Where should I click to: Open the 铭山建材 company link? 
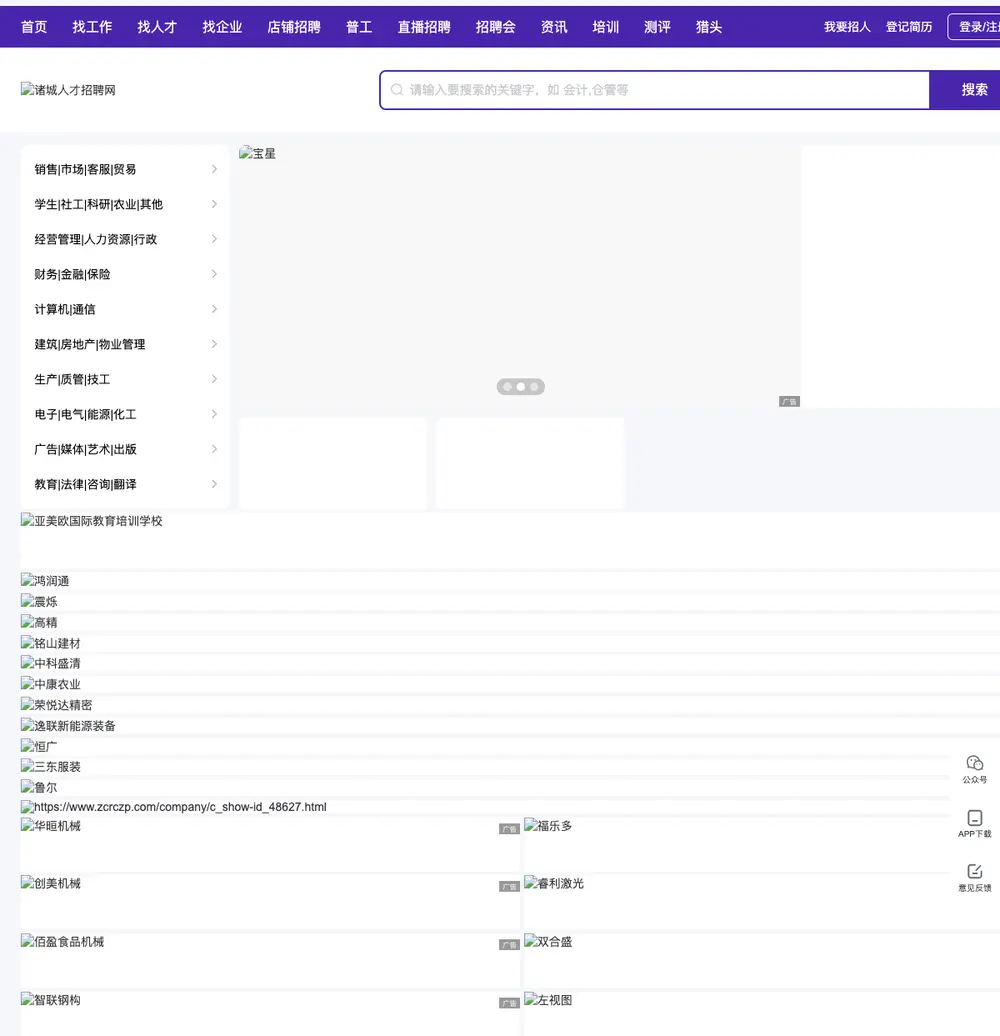tap(510, 643)
